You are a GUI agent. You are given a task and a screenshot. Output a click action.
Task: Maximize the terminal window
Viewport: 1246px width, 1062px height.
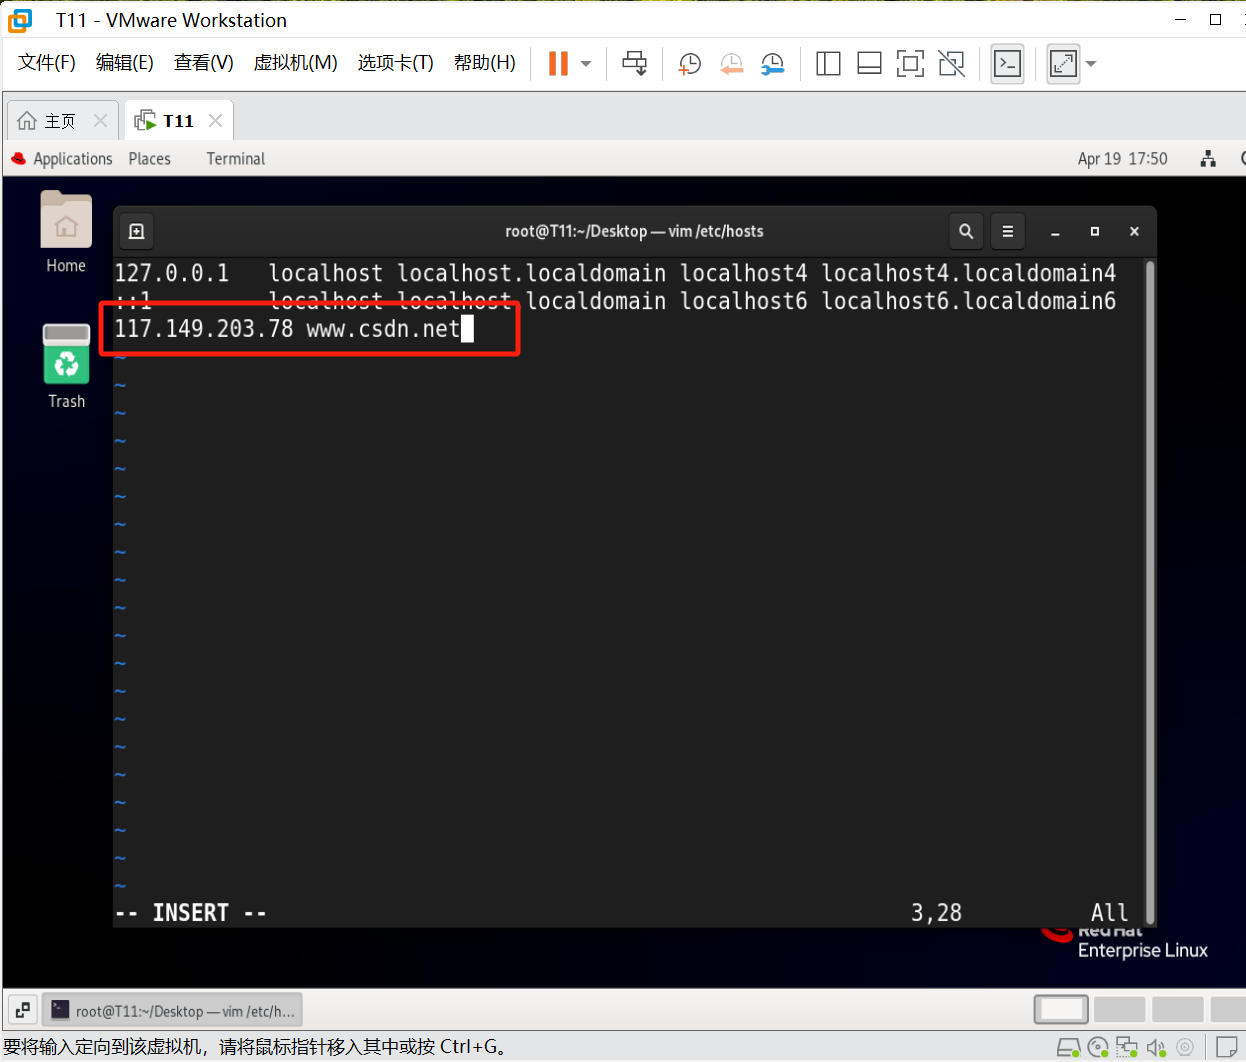pyautogui.click(x=1095, y=231)
